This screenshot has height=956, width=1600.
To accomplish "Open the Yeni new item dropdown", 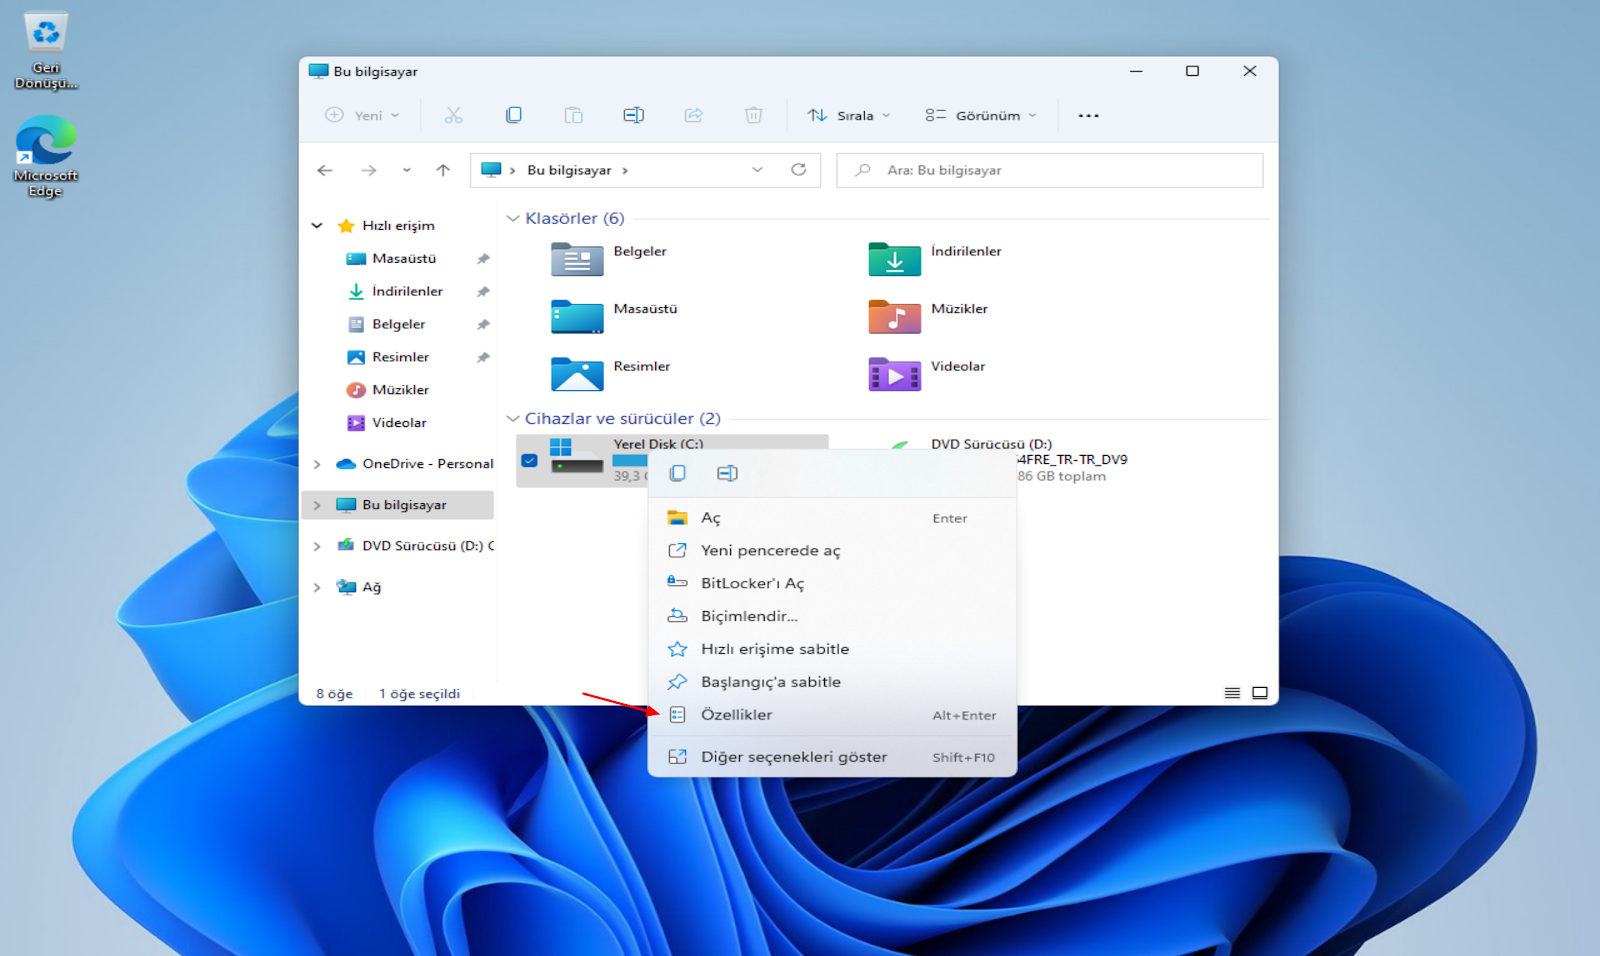I will [362, 115].
